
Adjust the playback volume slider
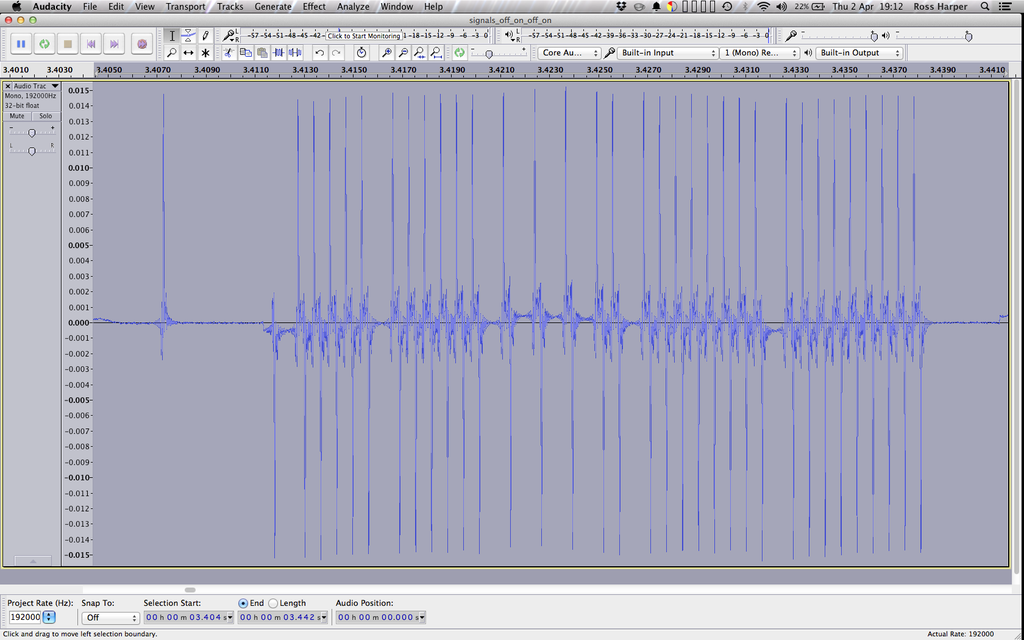pyautogui.click(x=968, y=37)
